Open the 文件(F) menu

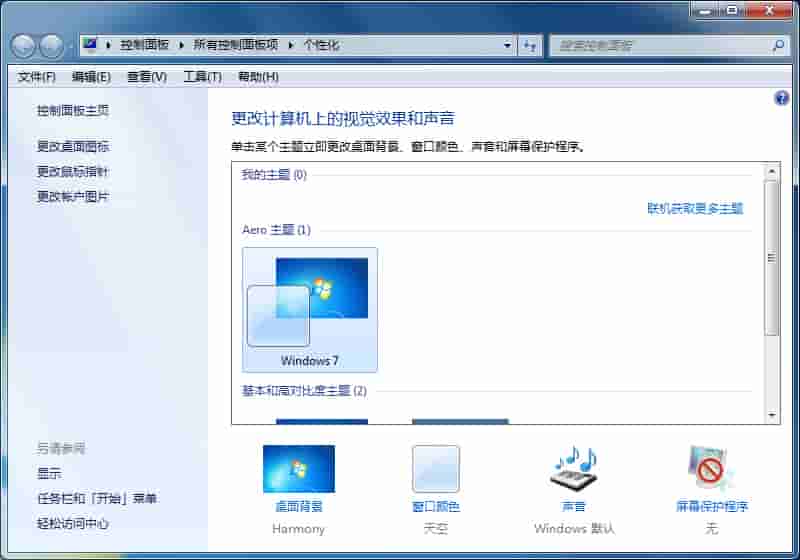pos(36,77)
